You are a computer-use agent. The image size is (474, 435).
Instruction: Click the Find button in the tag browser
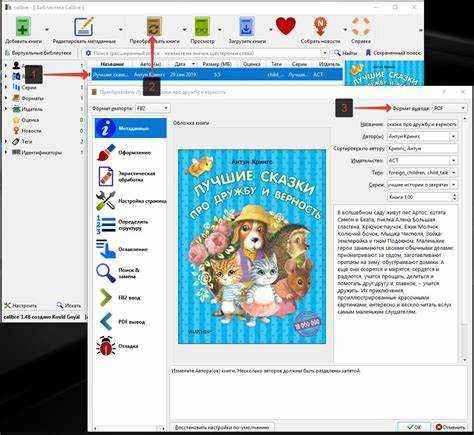69,305
